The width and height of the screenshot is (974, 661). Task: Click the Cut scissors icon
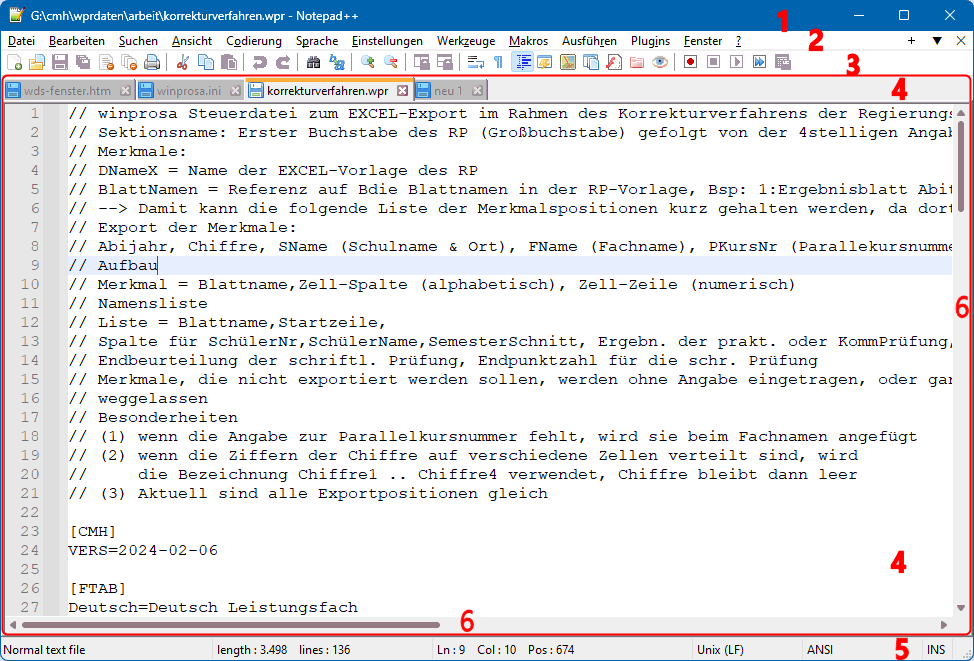pyautogui.click(x=183, y=62)
